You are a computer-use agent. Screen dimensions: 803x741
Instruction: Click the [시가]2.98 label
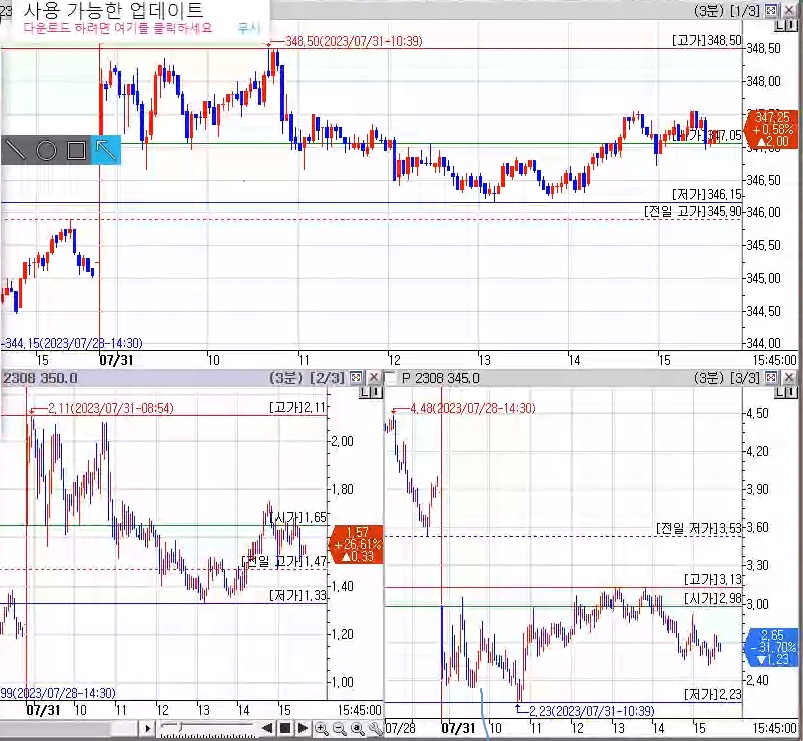713,598
